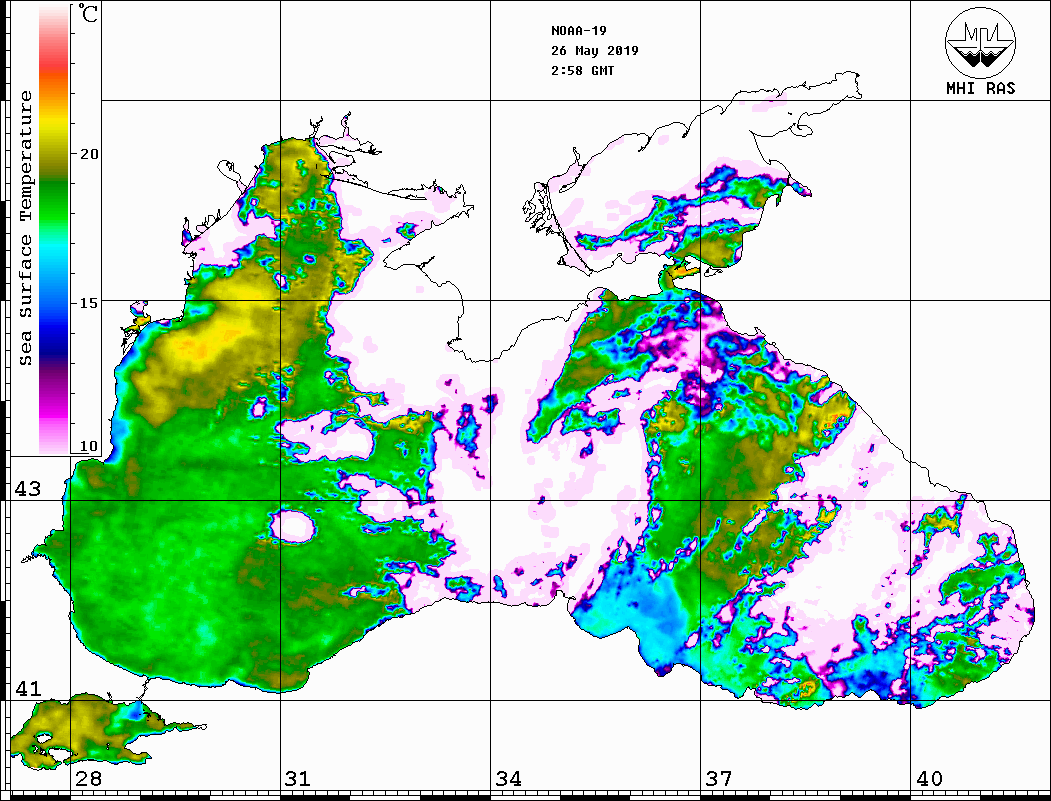Click the °C unit label

pyautogui.click(x=88, y=13)
